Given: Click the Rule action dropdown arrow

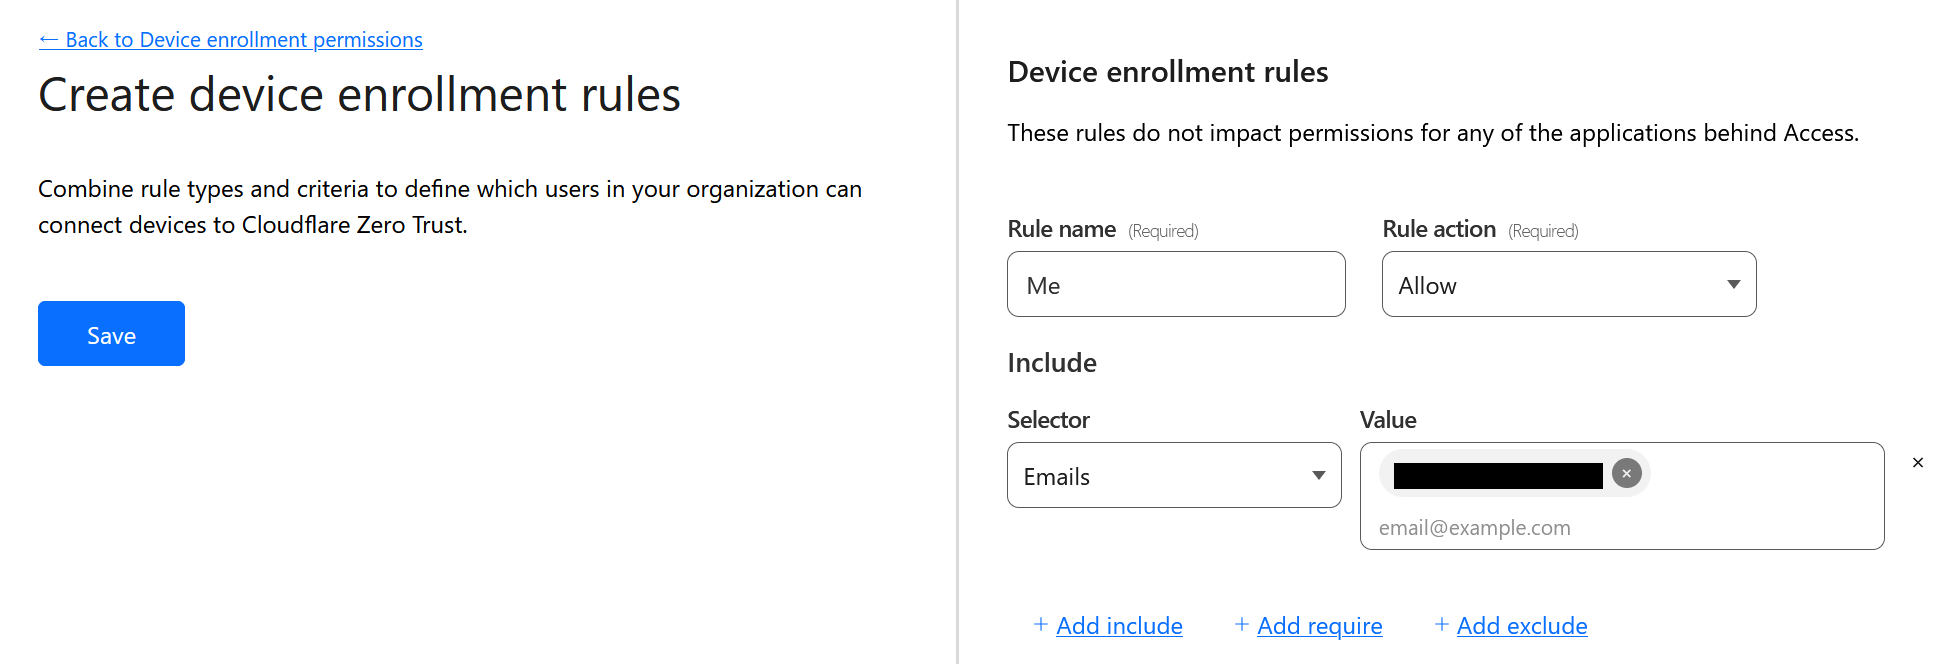Looking at the screenshot, I should click(1733, 285).
